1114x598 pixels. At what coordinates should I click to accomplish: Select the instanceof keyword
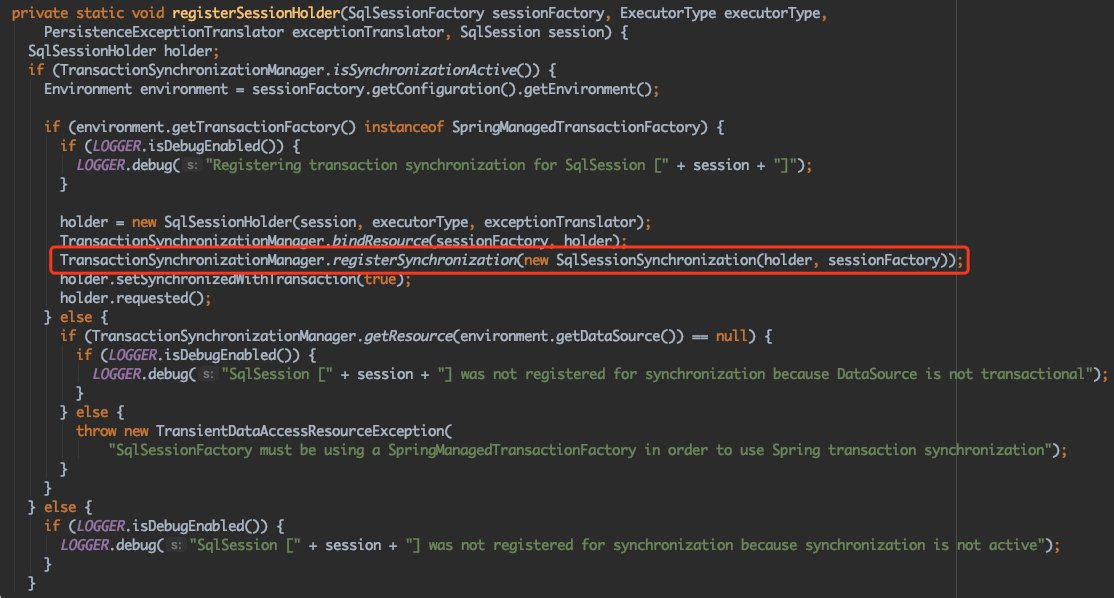pos(404,127)
